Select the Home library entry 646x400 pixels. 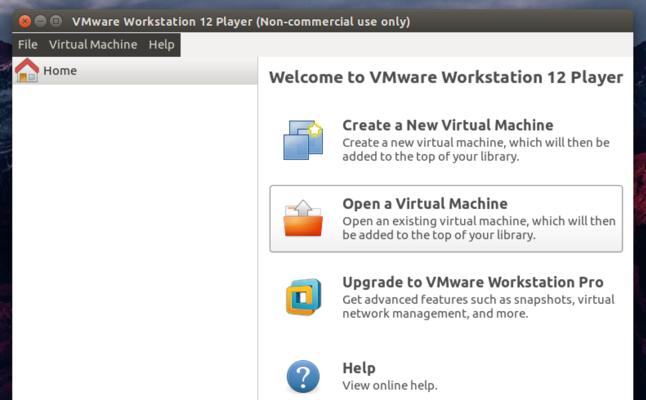(135, 71)
